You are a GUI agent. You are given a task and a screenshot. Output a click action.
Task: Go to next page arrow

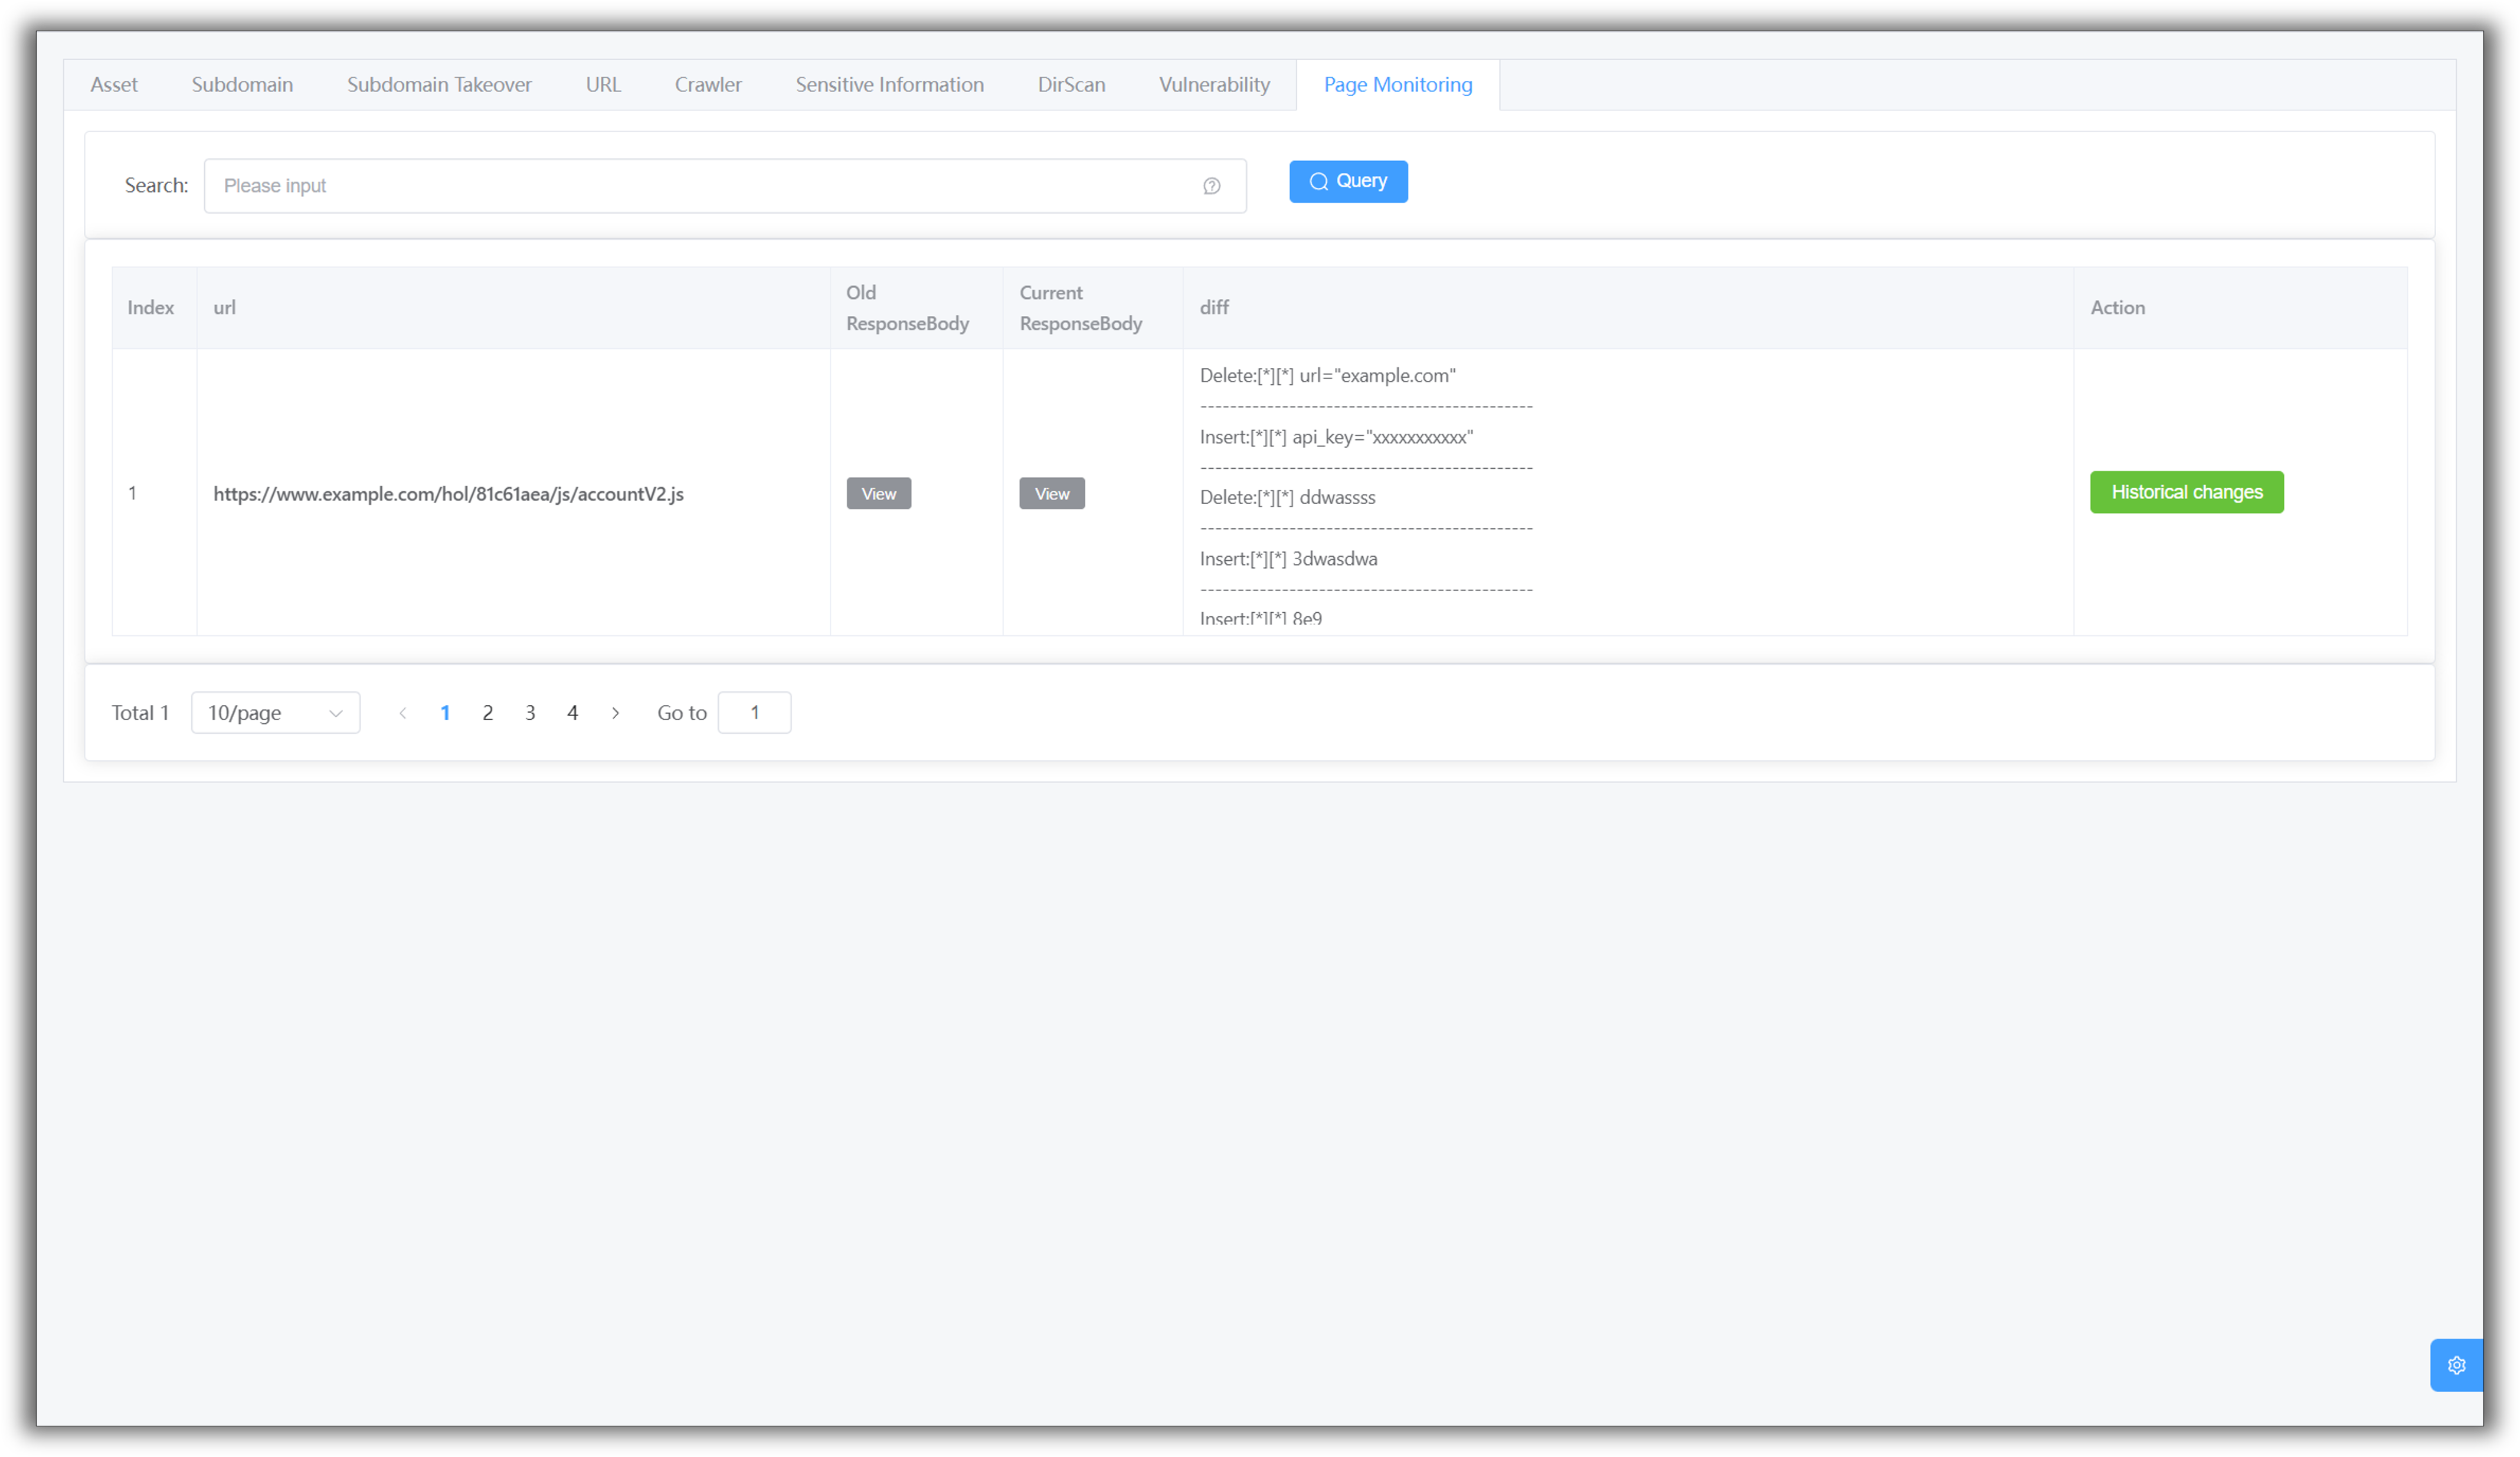coord(615,713)
